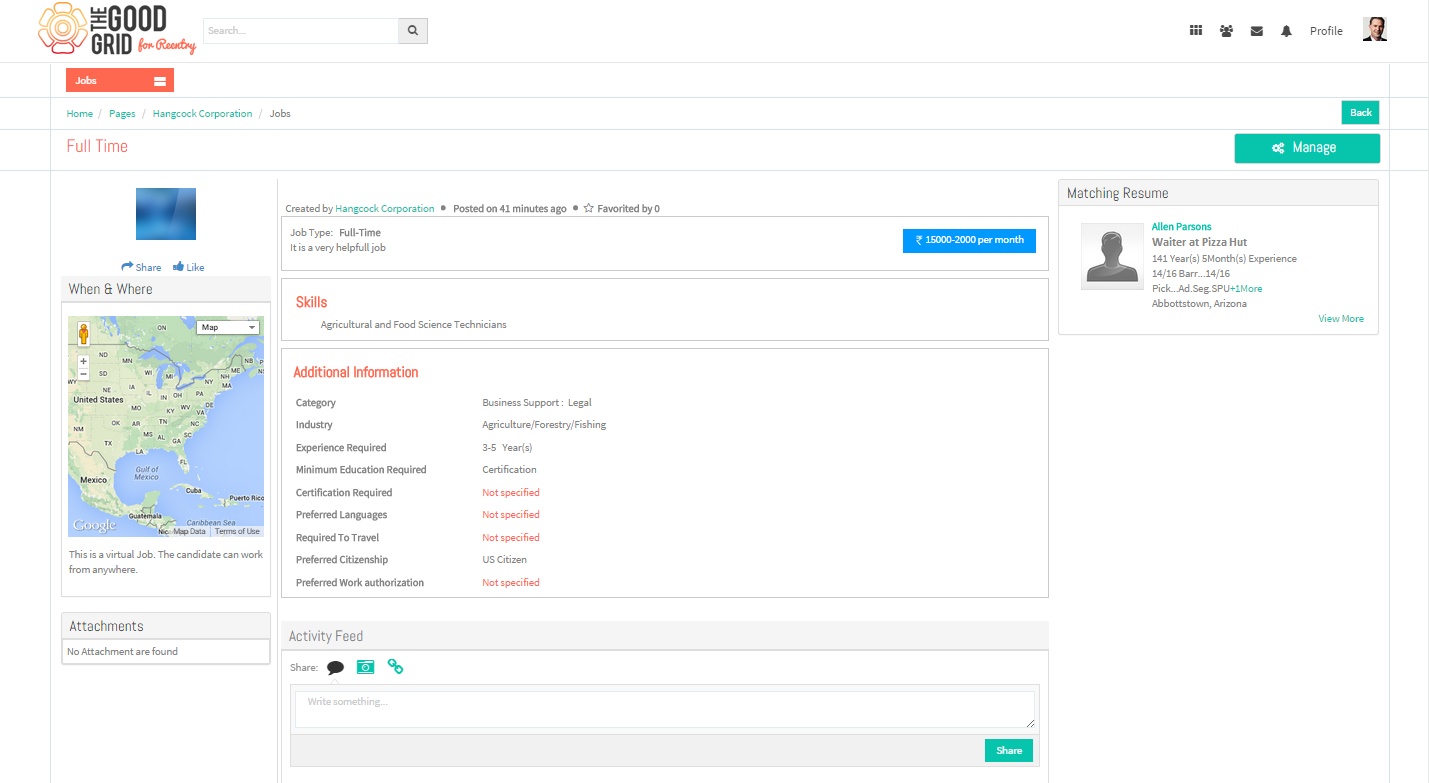The width and height of the screenshot is (1429, 783).
Task: Click the search magnifier button
Action: point(413,31)
